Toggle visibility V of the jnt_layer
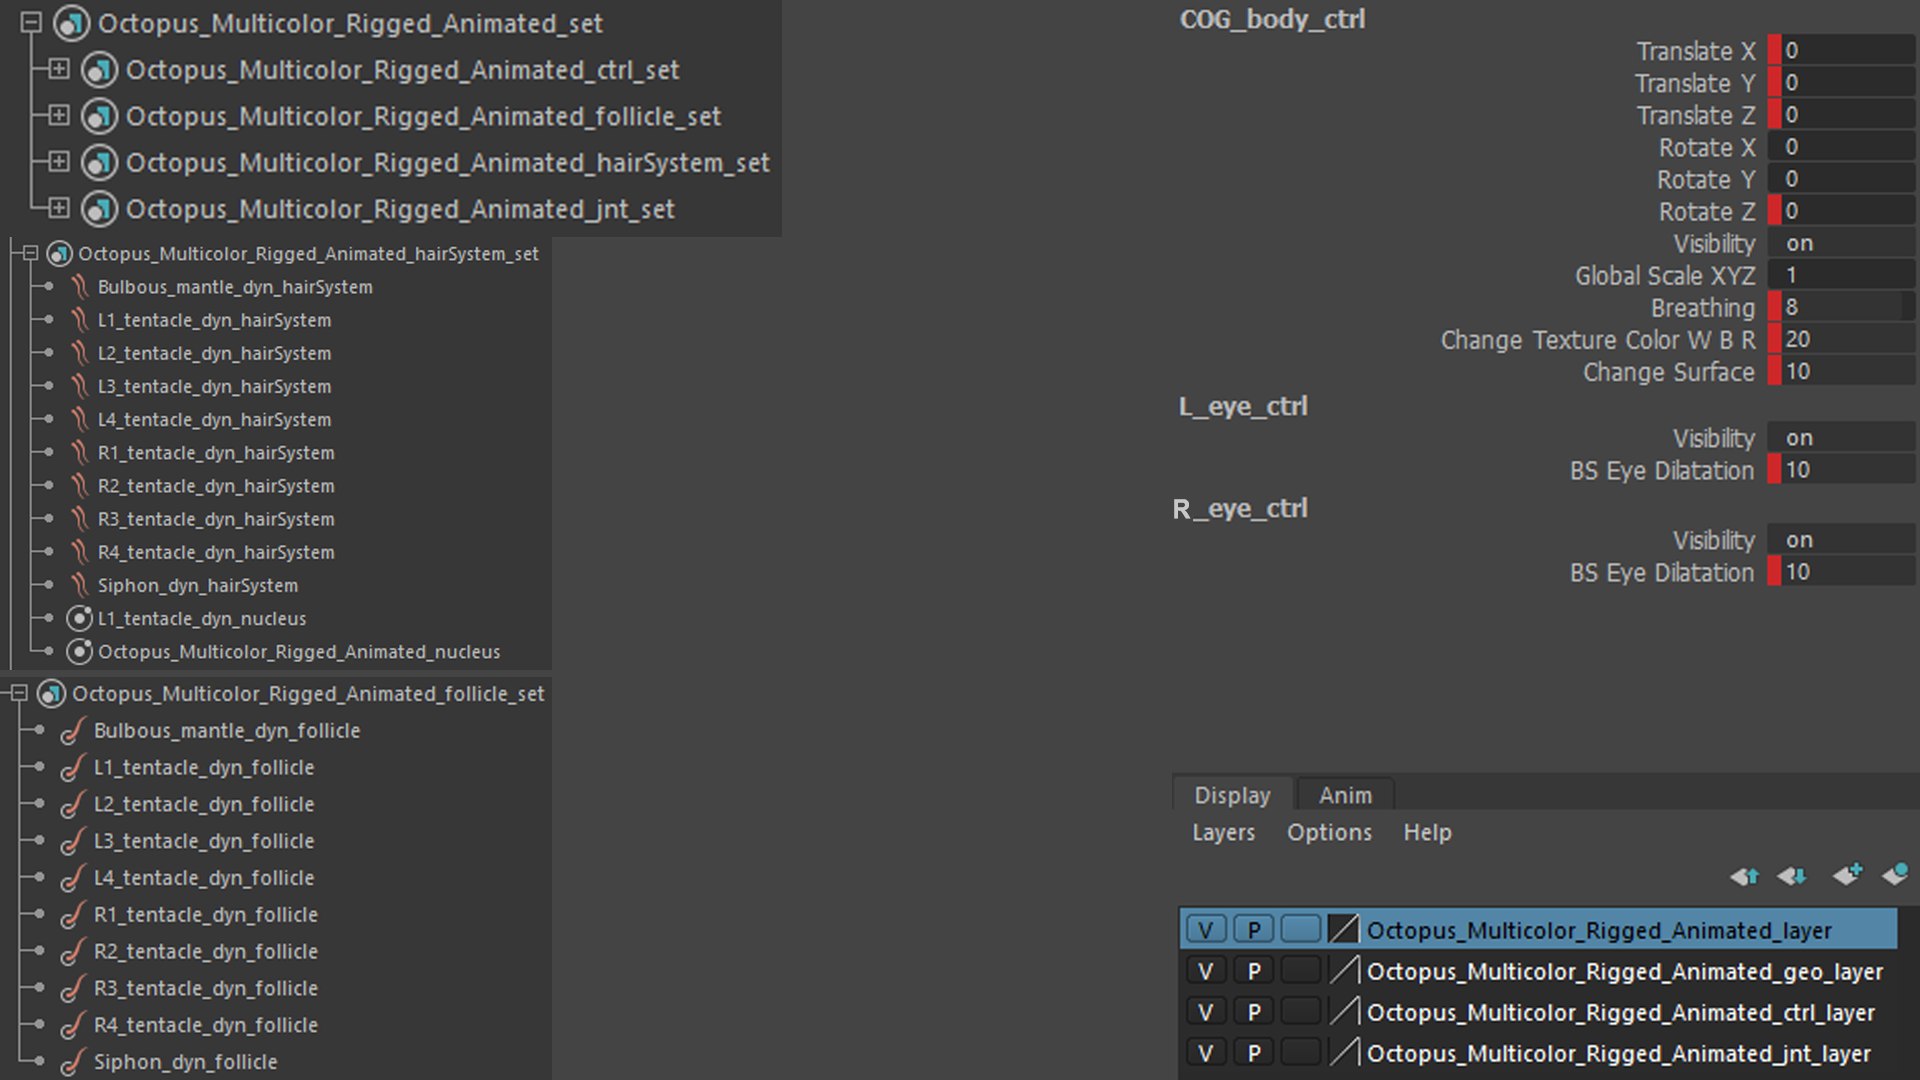The height and width of the screenshot is (1080, 1920). (1206, 1053)
